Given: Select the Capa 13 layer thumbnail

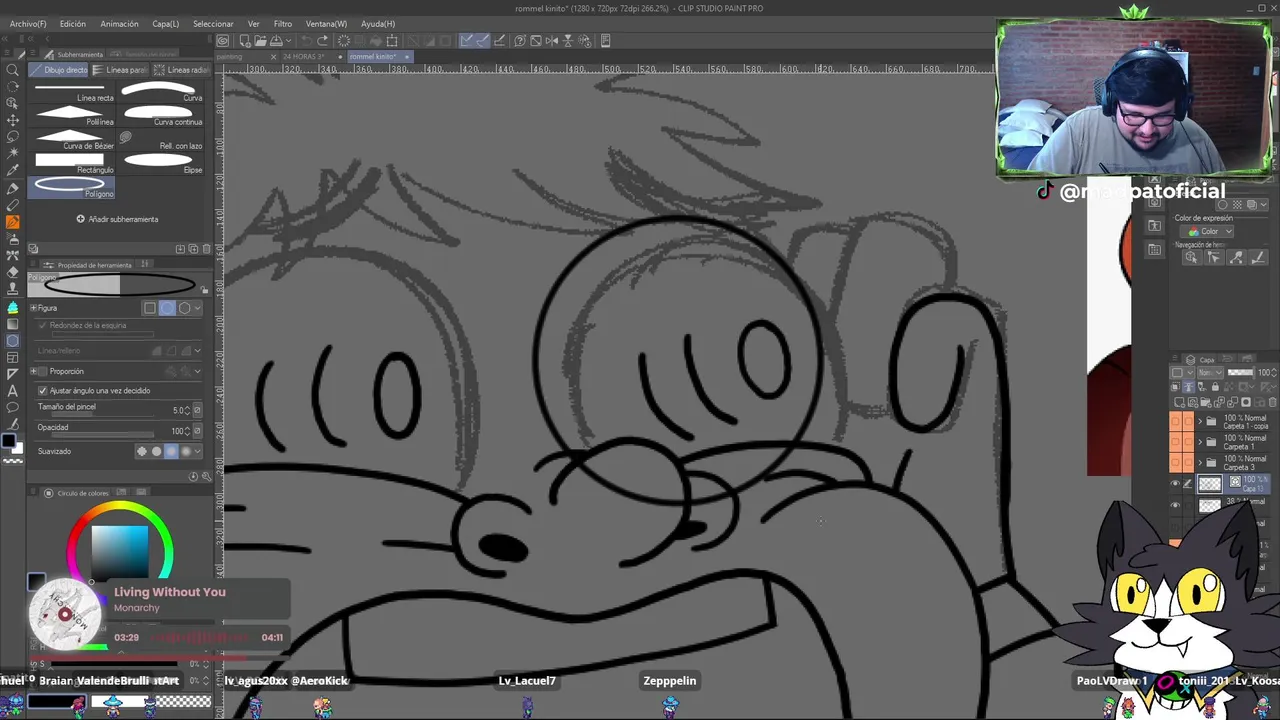Looking at the screenshot, I should click(1210, 483).
